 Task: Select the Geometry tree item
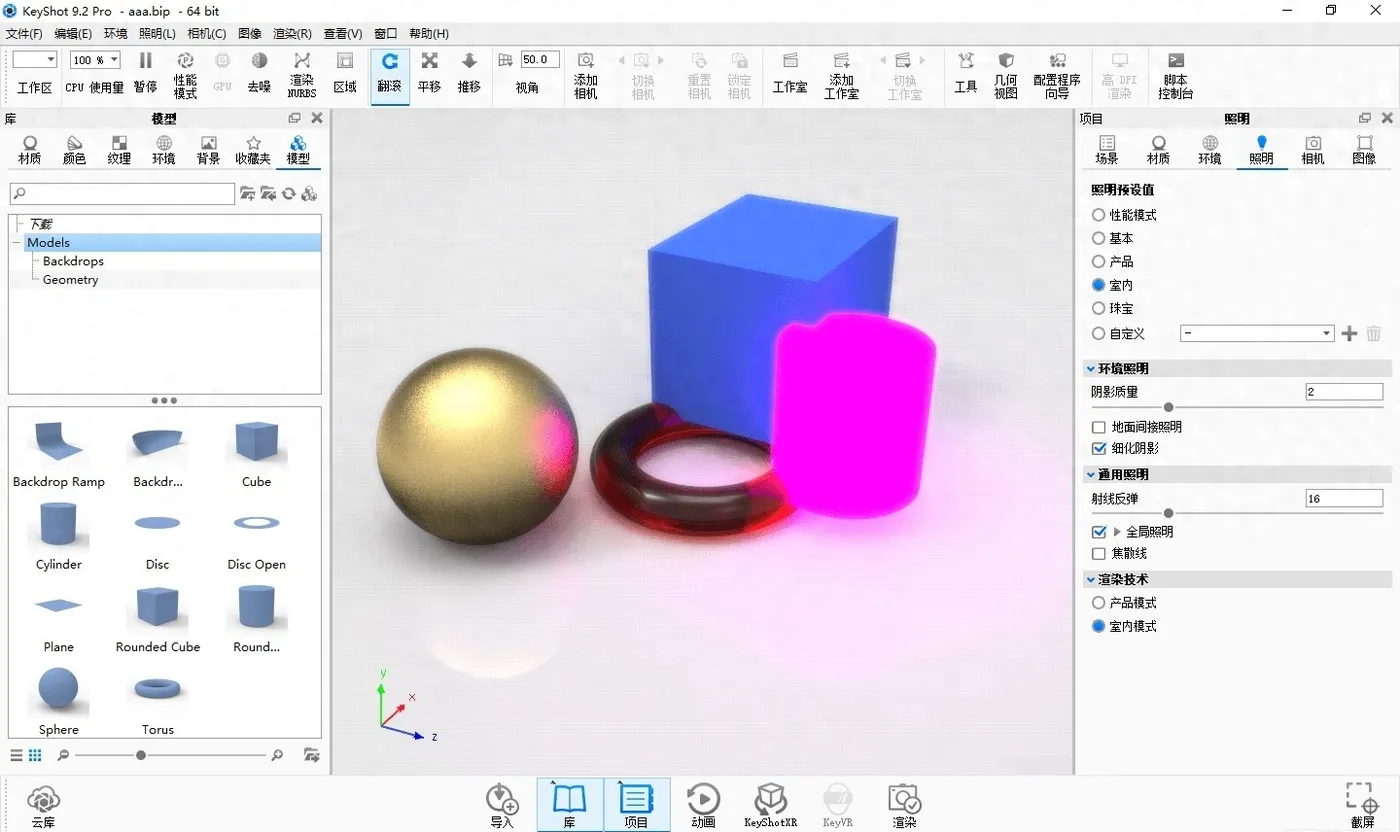click(70, 280)
